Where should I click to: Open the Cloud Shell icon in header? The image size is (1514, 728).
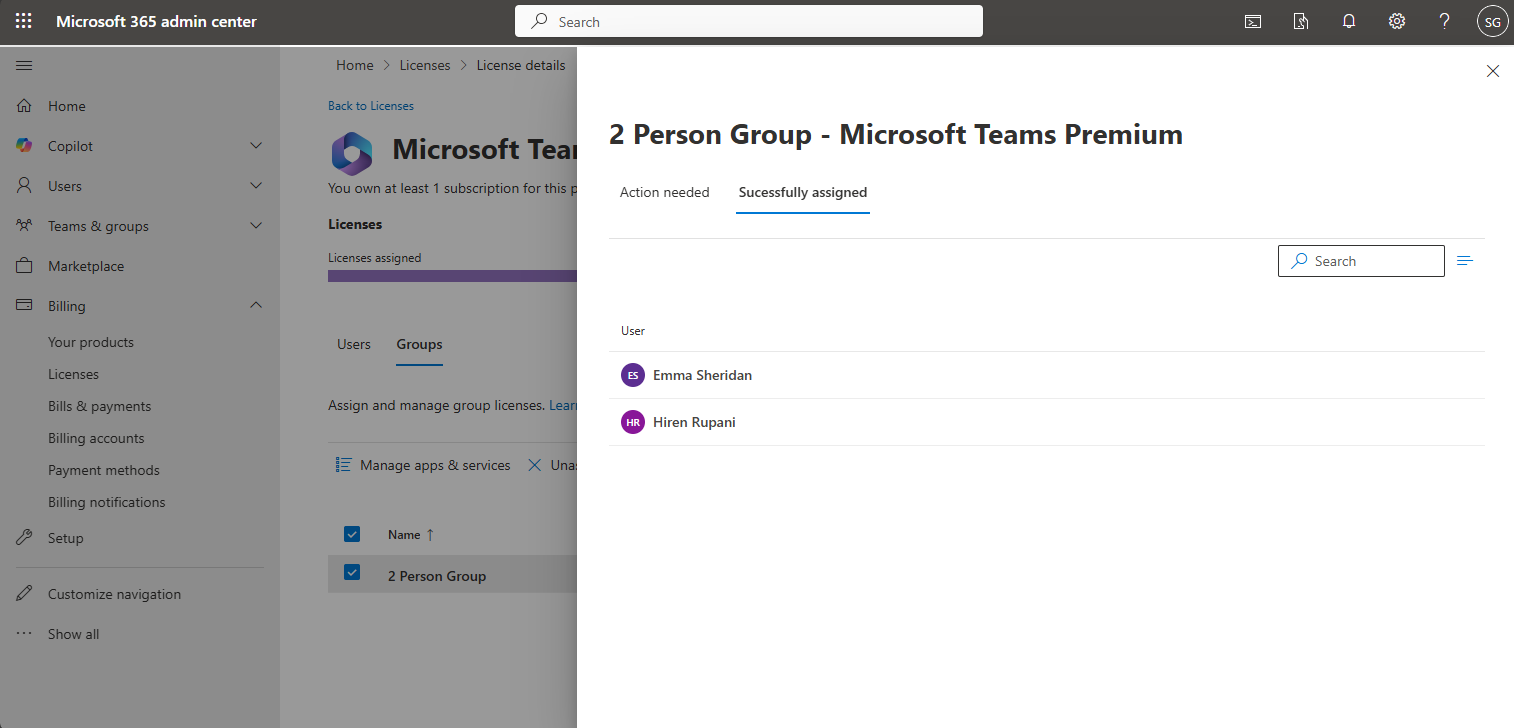pos(1252,21)
